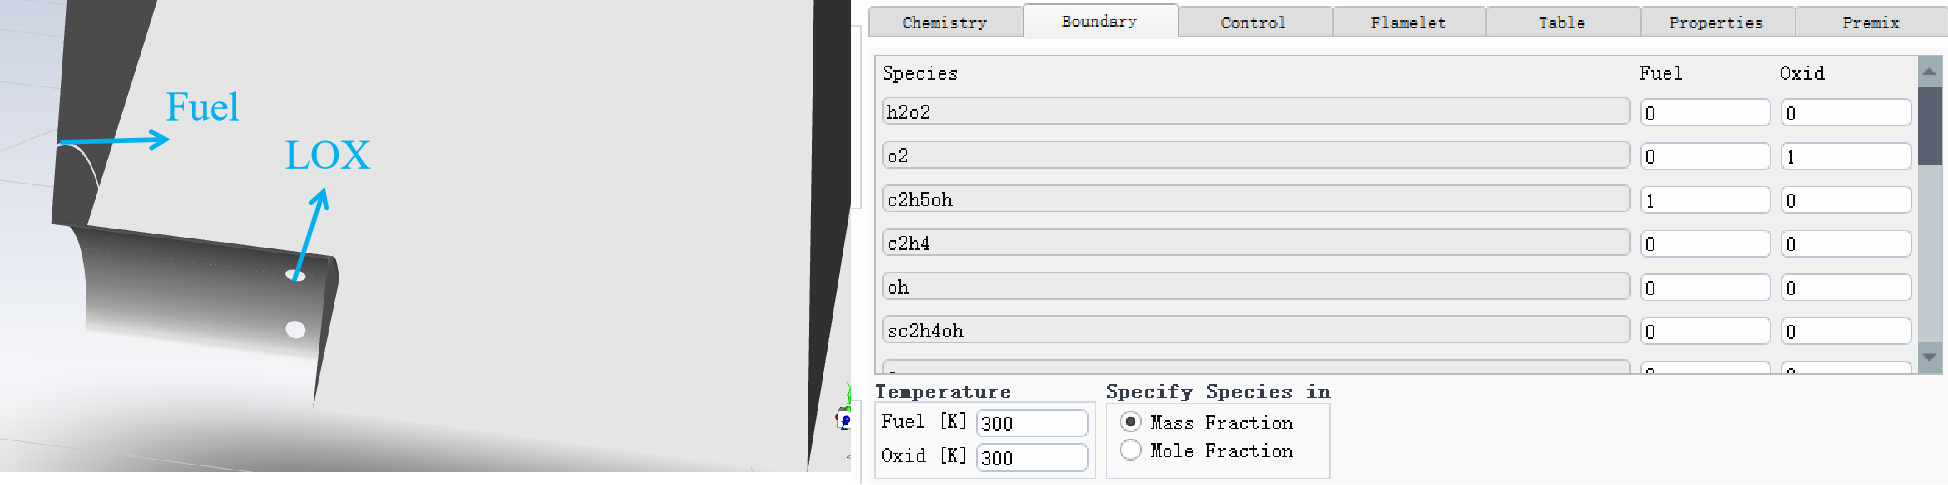Select Mole Fraction species option

click(1131, 450)
